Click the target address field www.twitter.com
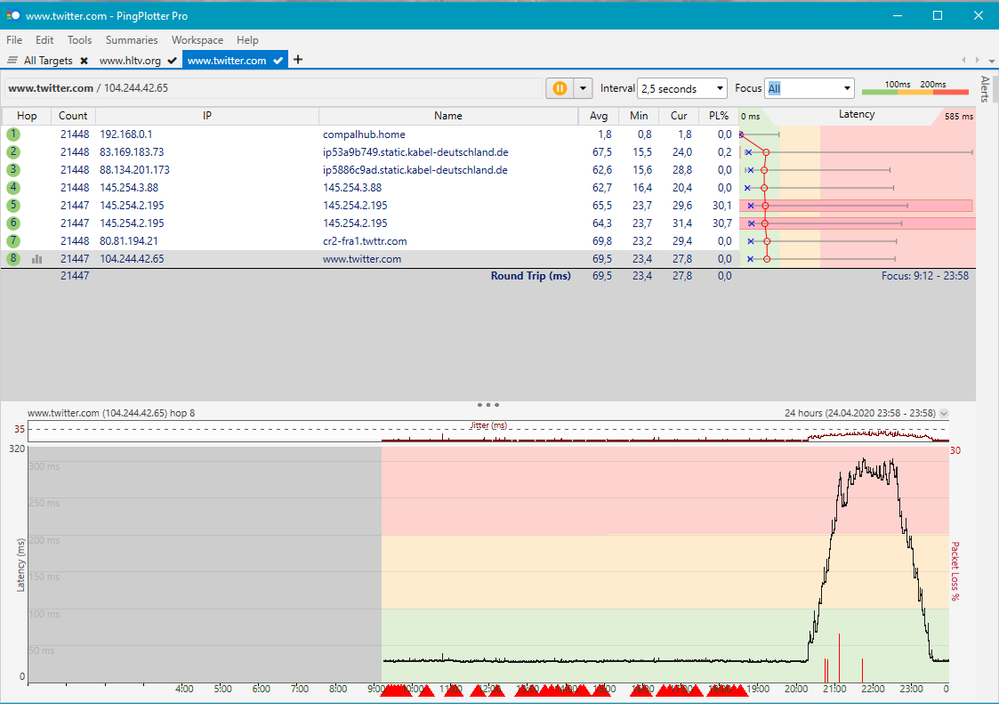Viewport: 999px width, 704px height. pyautogui.click(x=50, y=88)
